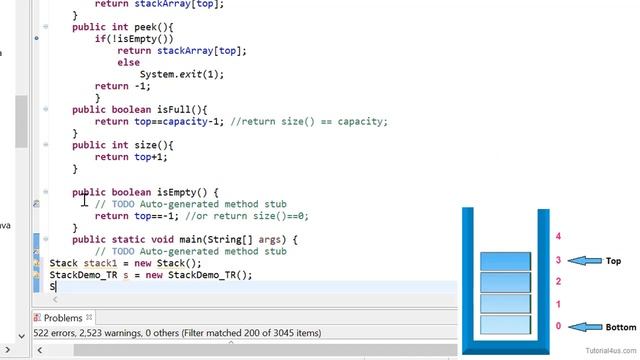The width and height of the screenshot is (640, 360).
Task: Click the TODO comment line under isEmpty()
Action: click(x=191, y=204)
